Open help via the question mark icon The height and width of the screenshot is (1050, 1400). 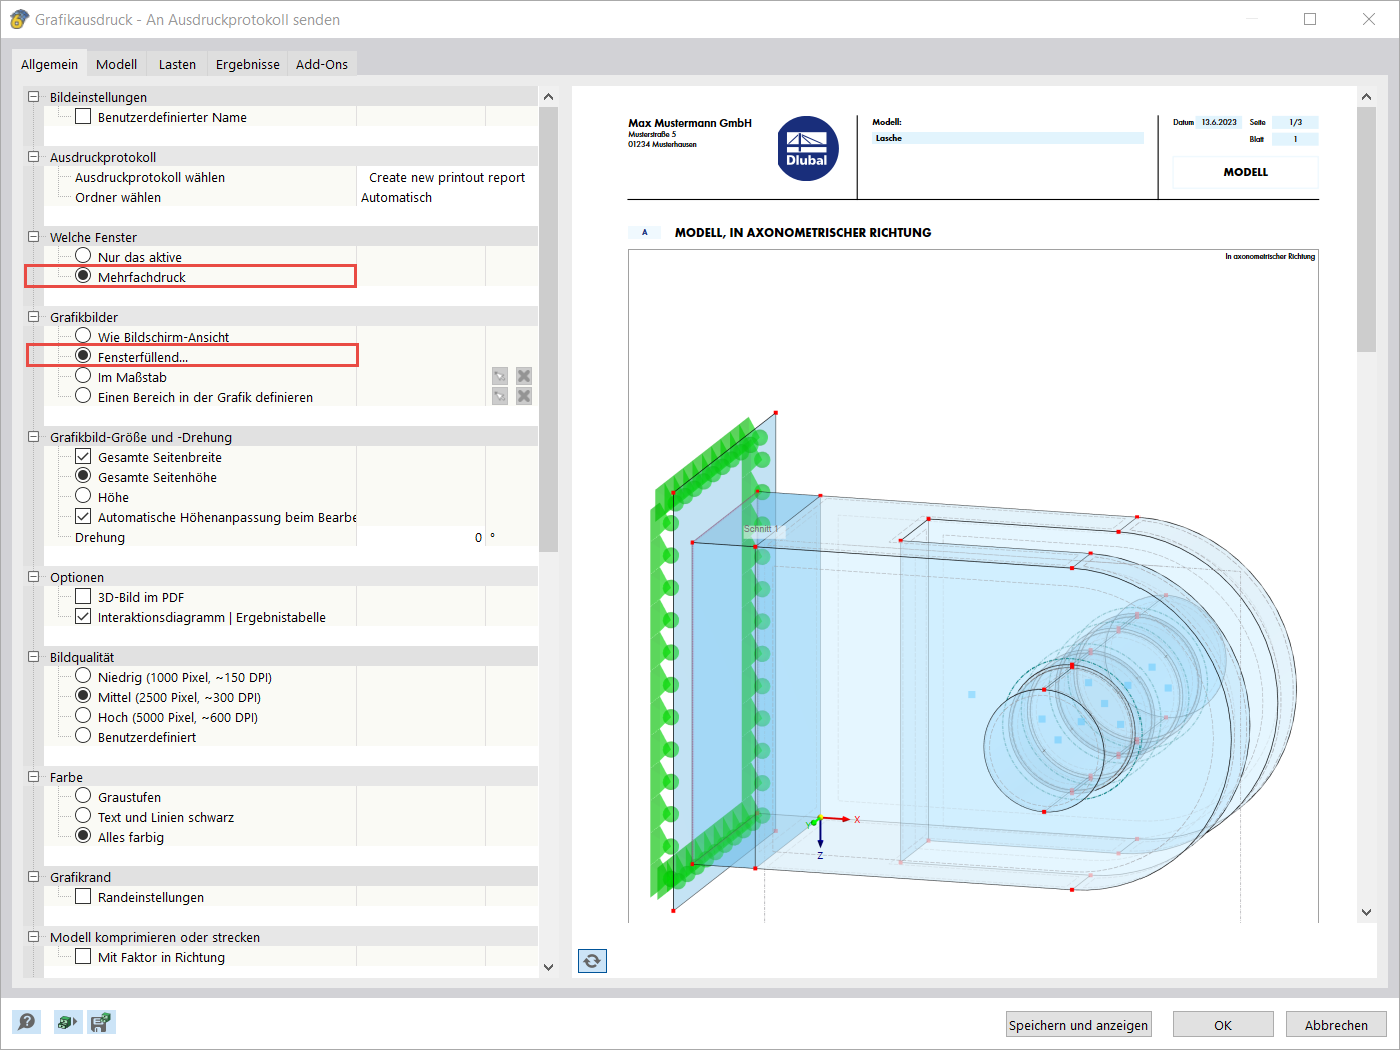pyautogui.click(x=27, y=1022)
